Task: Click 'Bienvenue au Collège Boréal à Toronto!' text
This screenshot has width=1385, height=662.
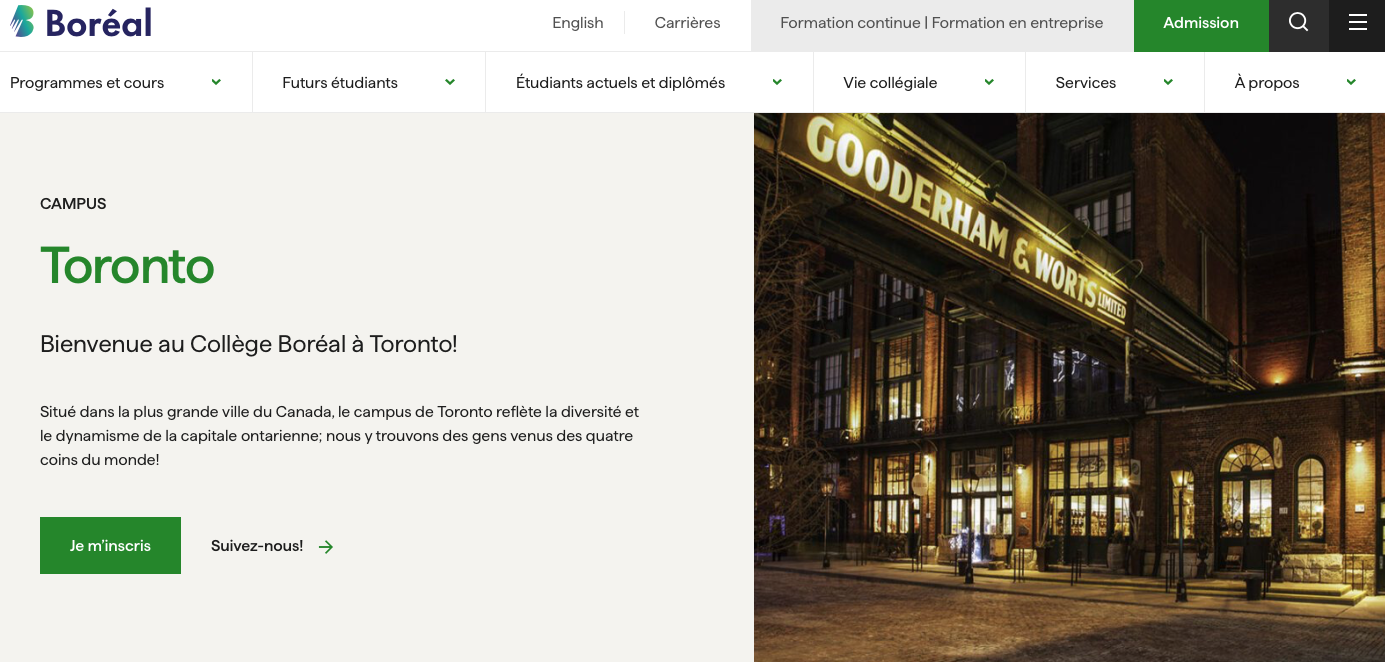Action: click(248, 345)
